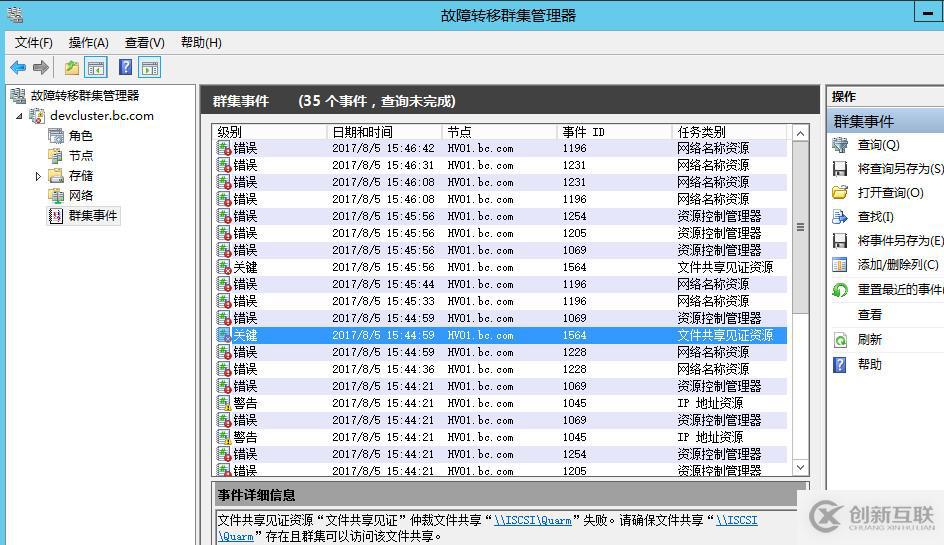
Task: Collapse the devcluster.bc.com tree node
Action: [19, 116]
